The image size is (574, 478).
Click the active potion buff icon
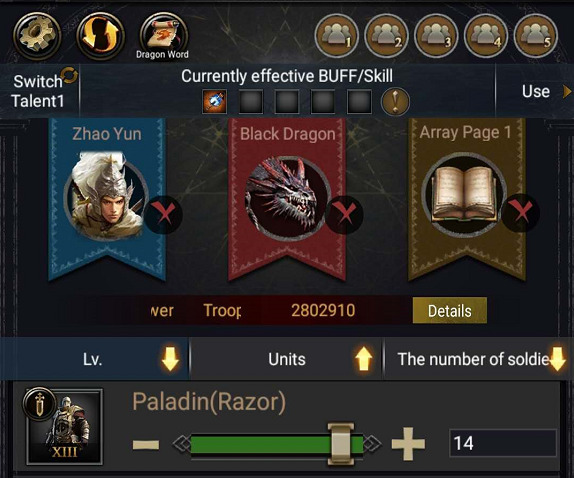(x=215, y=101)
